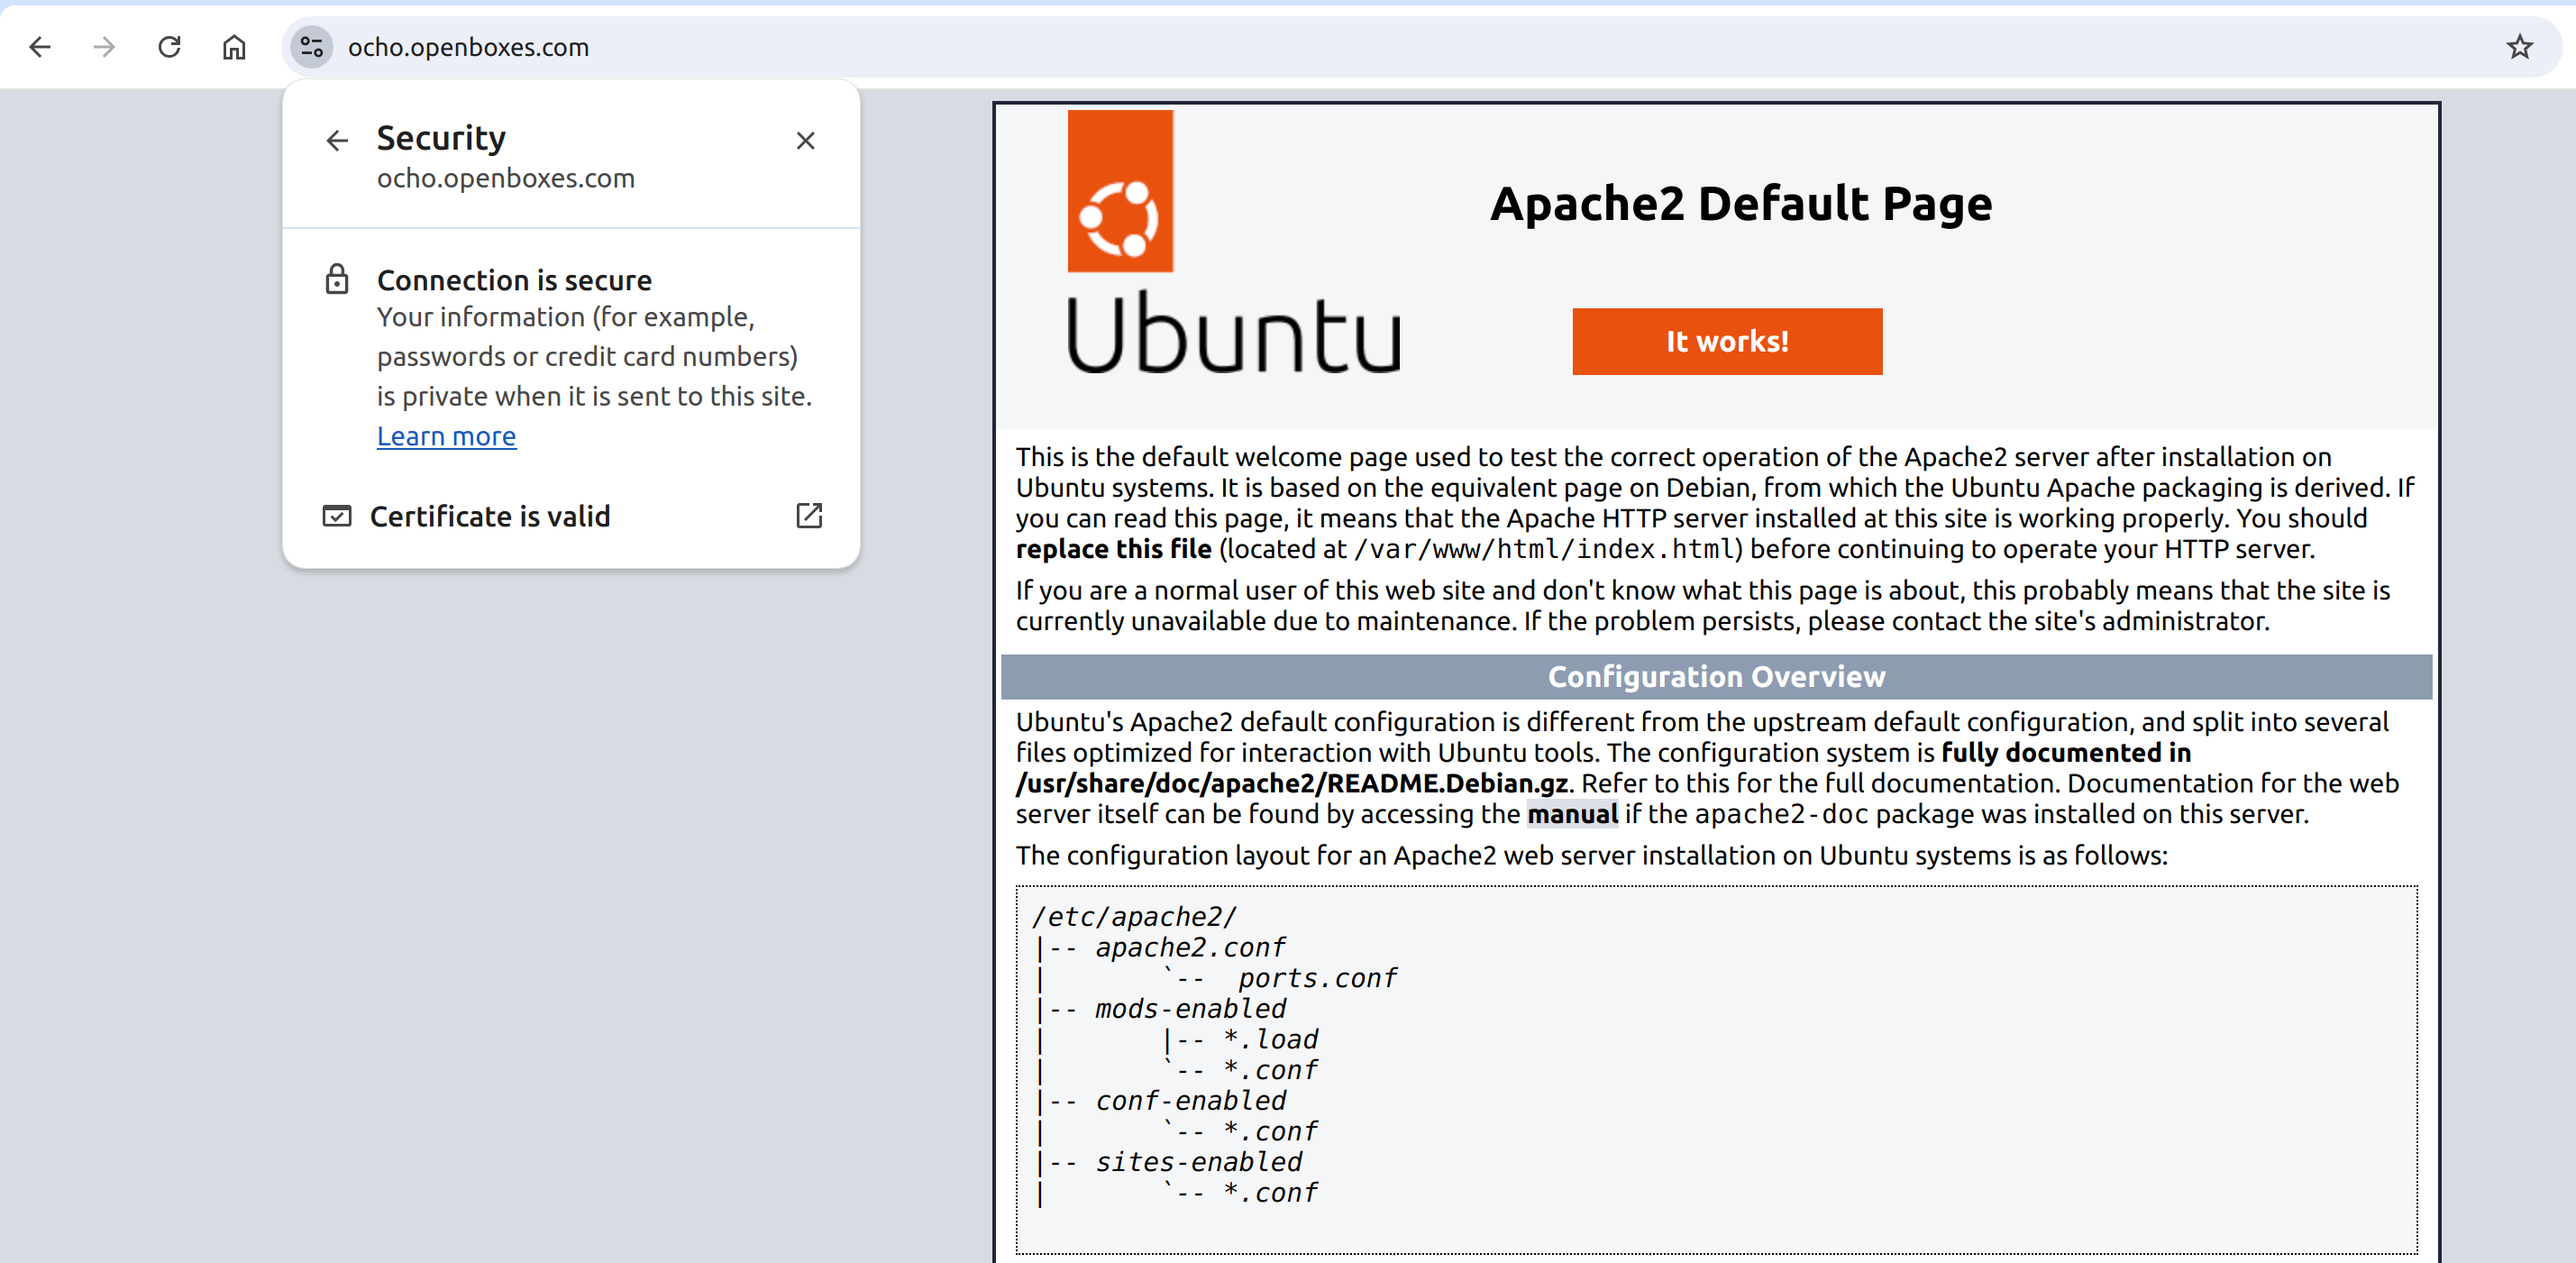Click the Ubuntu logo image
Image resolution: width=2576 pixels, height=1263 pixels.
(1234, 242)
